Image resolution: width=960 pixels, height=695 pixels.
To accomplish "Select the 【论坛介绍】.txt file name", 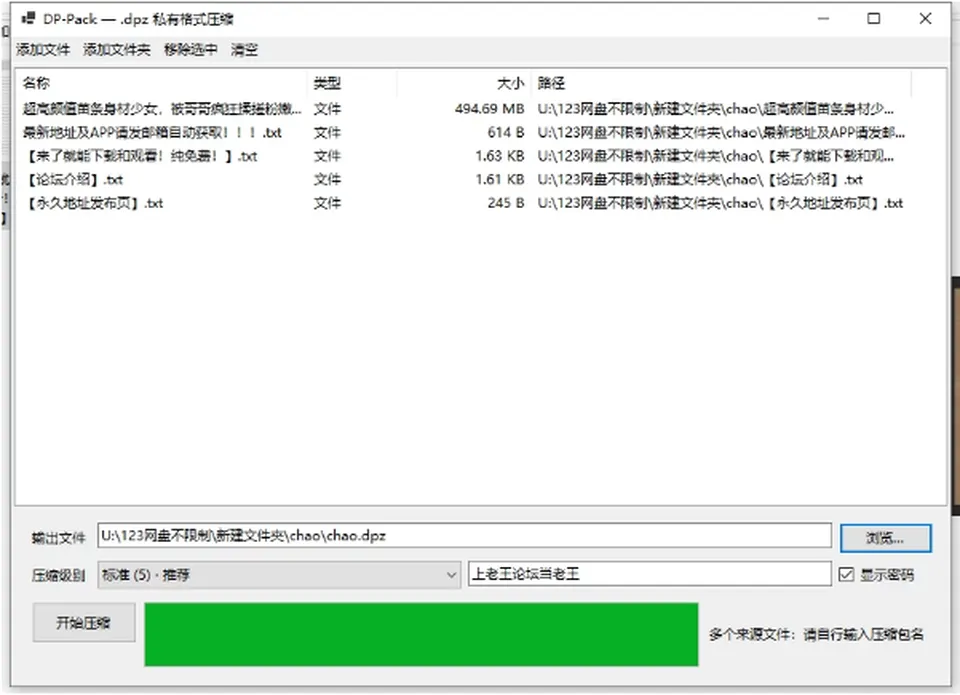I will click(73, 179).
